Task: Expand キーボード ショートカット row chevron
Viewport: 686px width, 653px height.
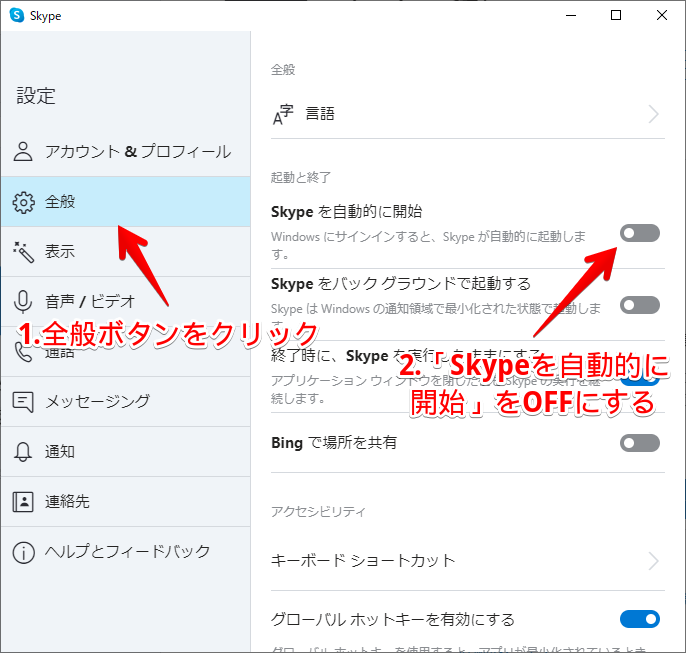Action: pos(654,561)
